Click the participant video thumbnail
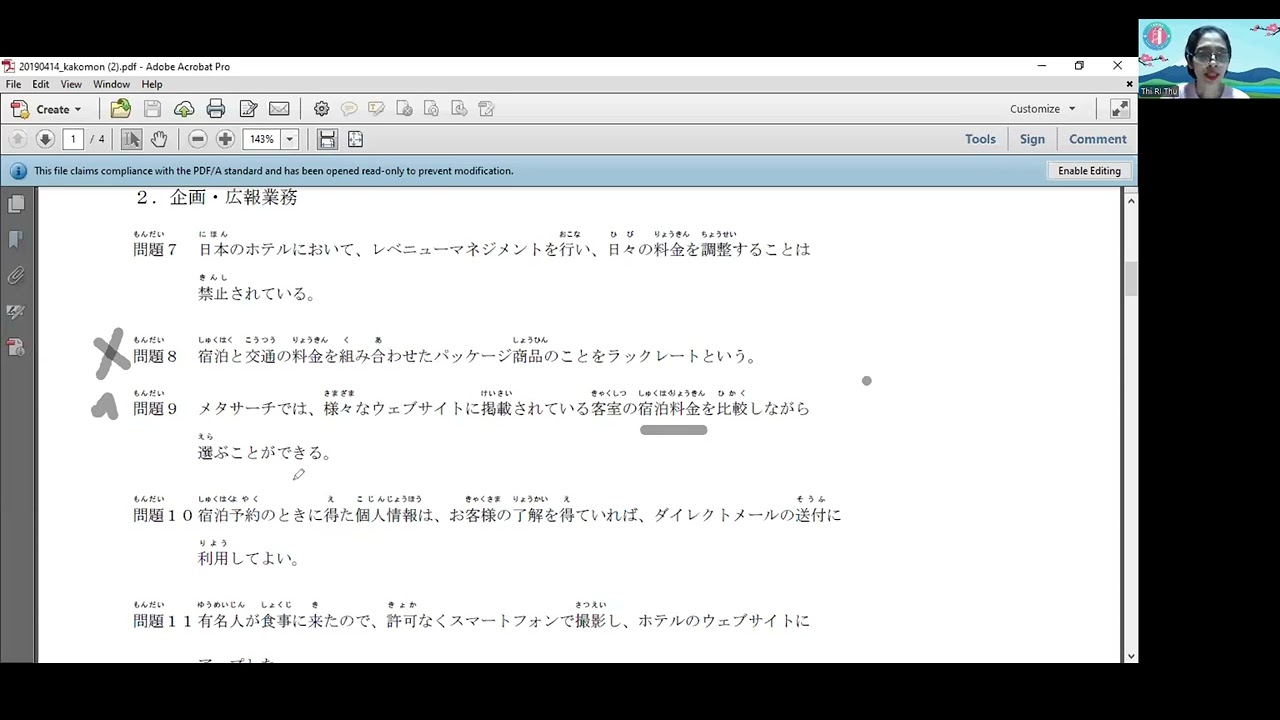The height and width of the screenshot is (720, 1280). click(x=1209, y=59)
